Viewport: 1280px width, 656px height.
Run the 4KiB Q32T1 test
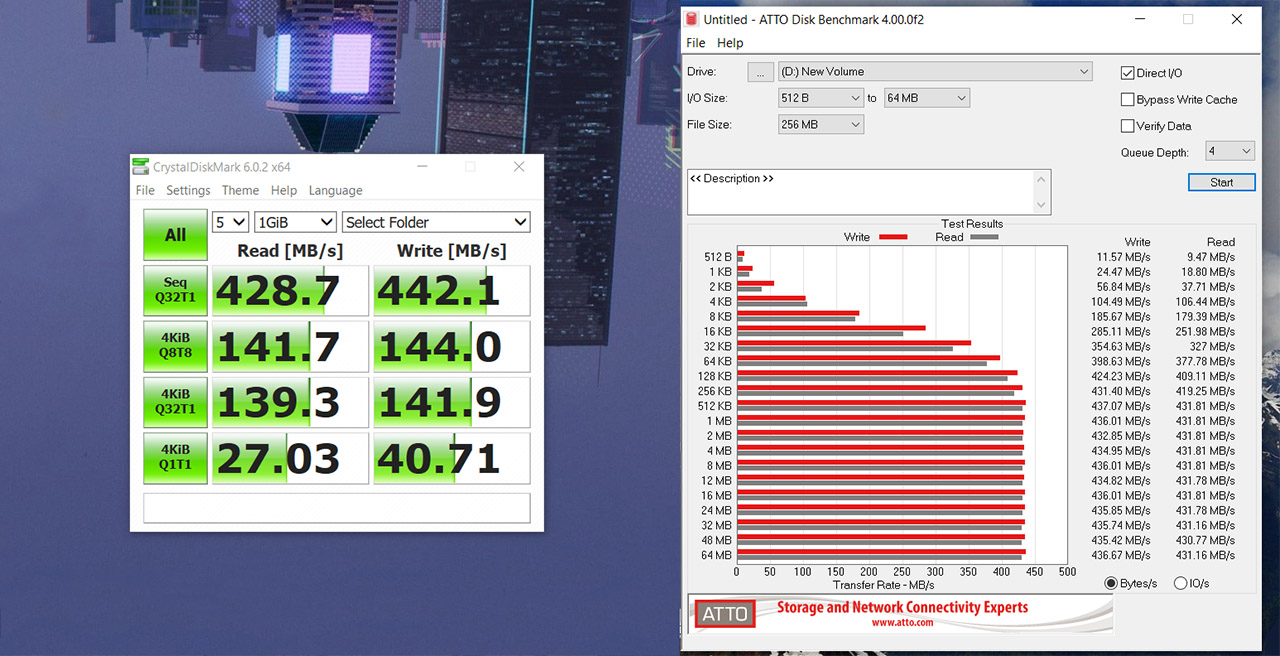175,402
